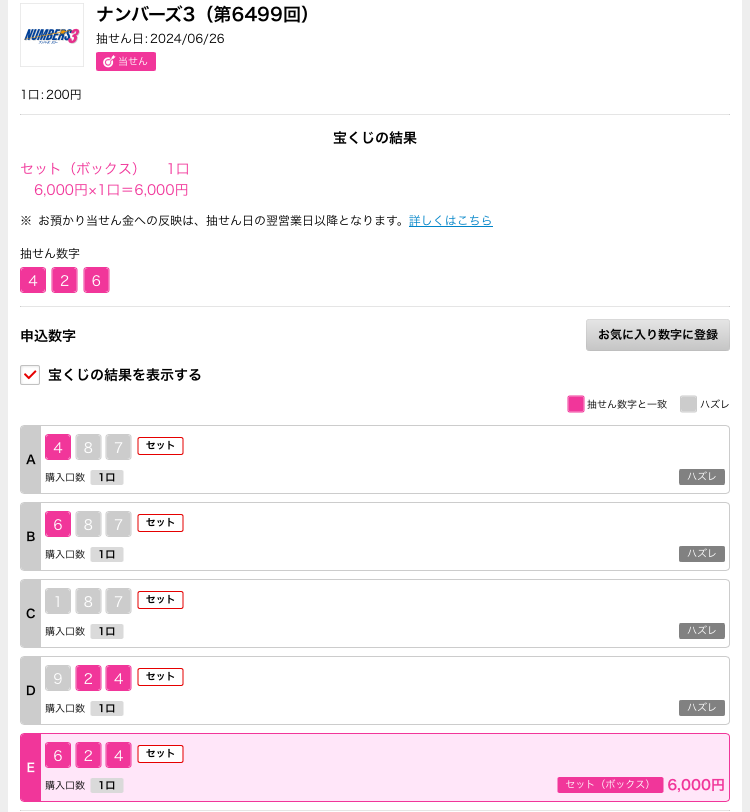
Task: Uncheck 宝くじの結果を表示する checkbox
Action: pos(30,375)
